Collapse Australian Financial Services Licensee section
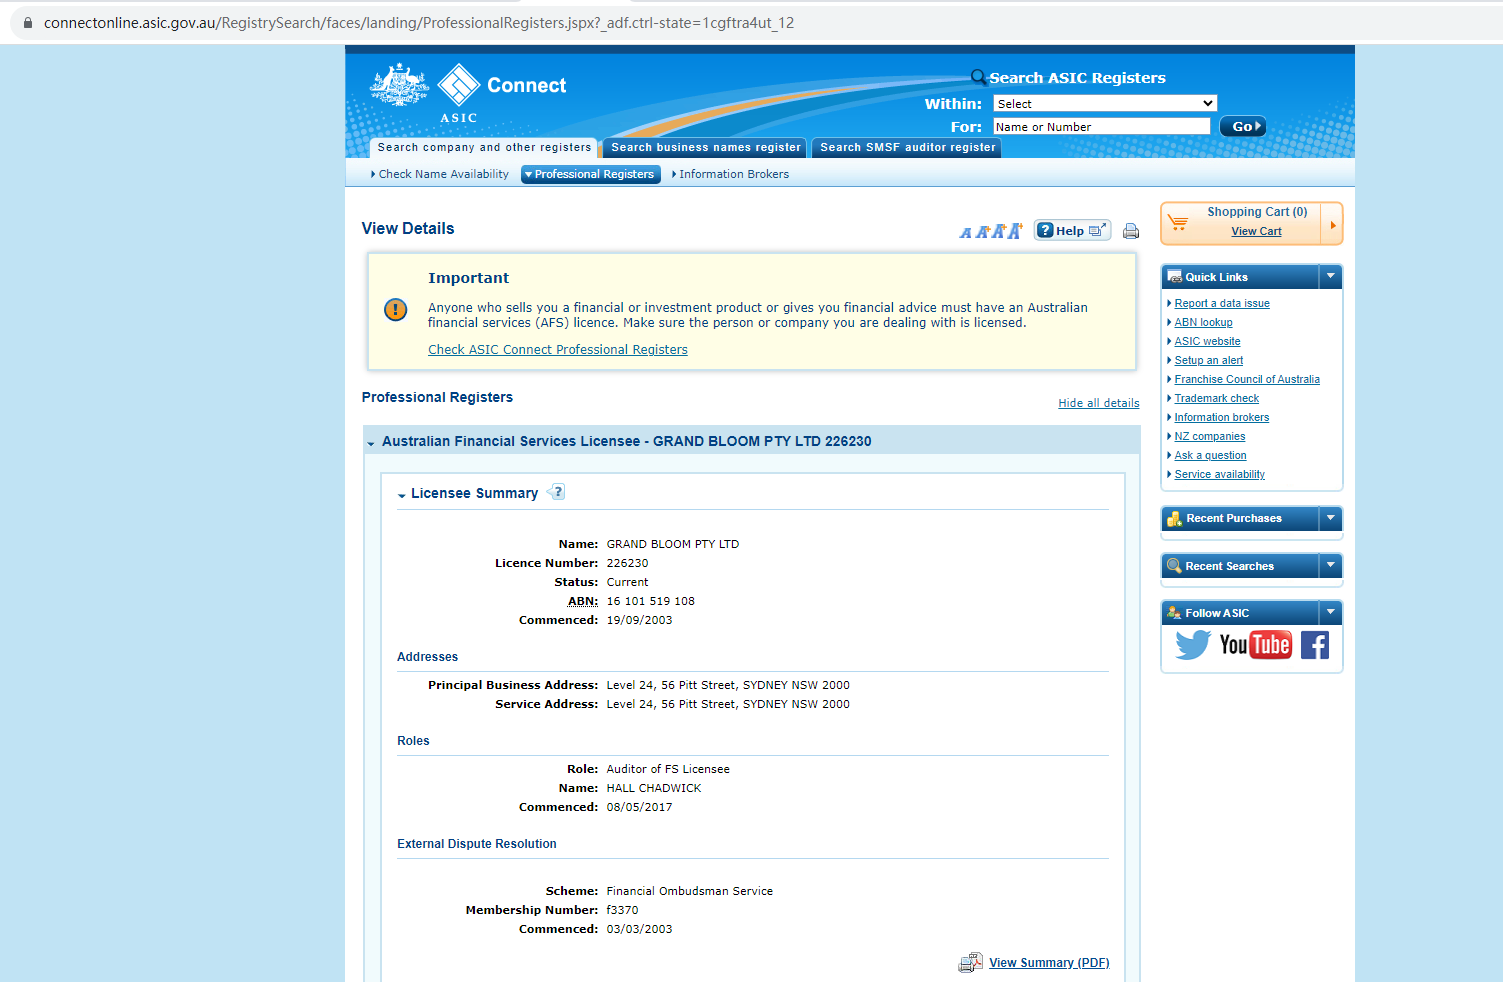The height and width of the screenshot is (982, 1503). tap(371, 443)
